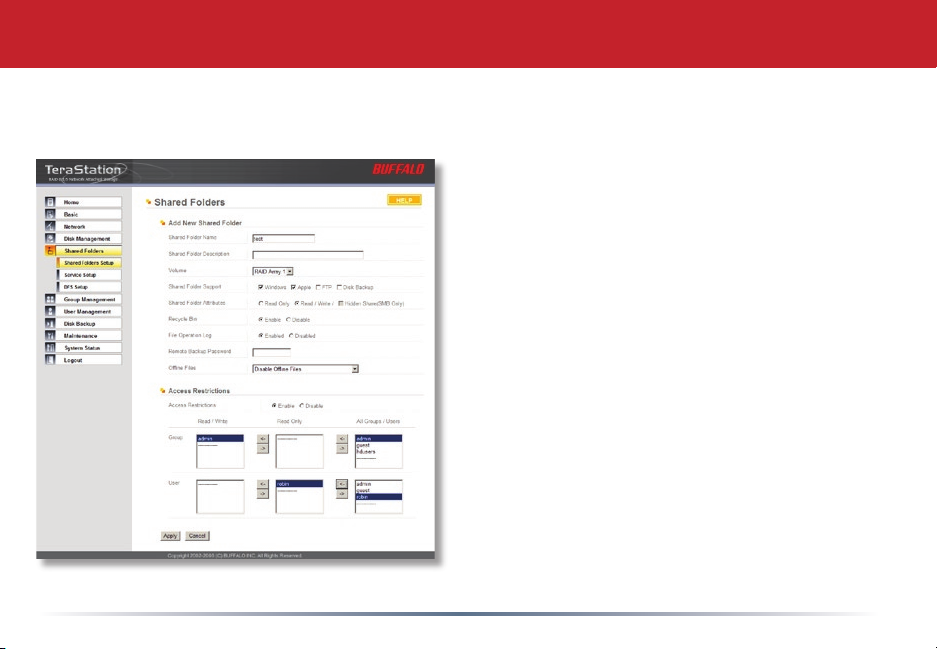This screenshot has width=937, height=649.
Task: Open the Offline Files dropdown
Action: 305,369
